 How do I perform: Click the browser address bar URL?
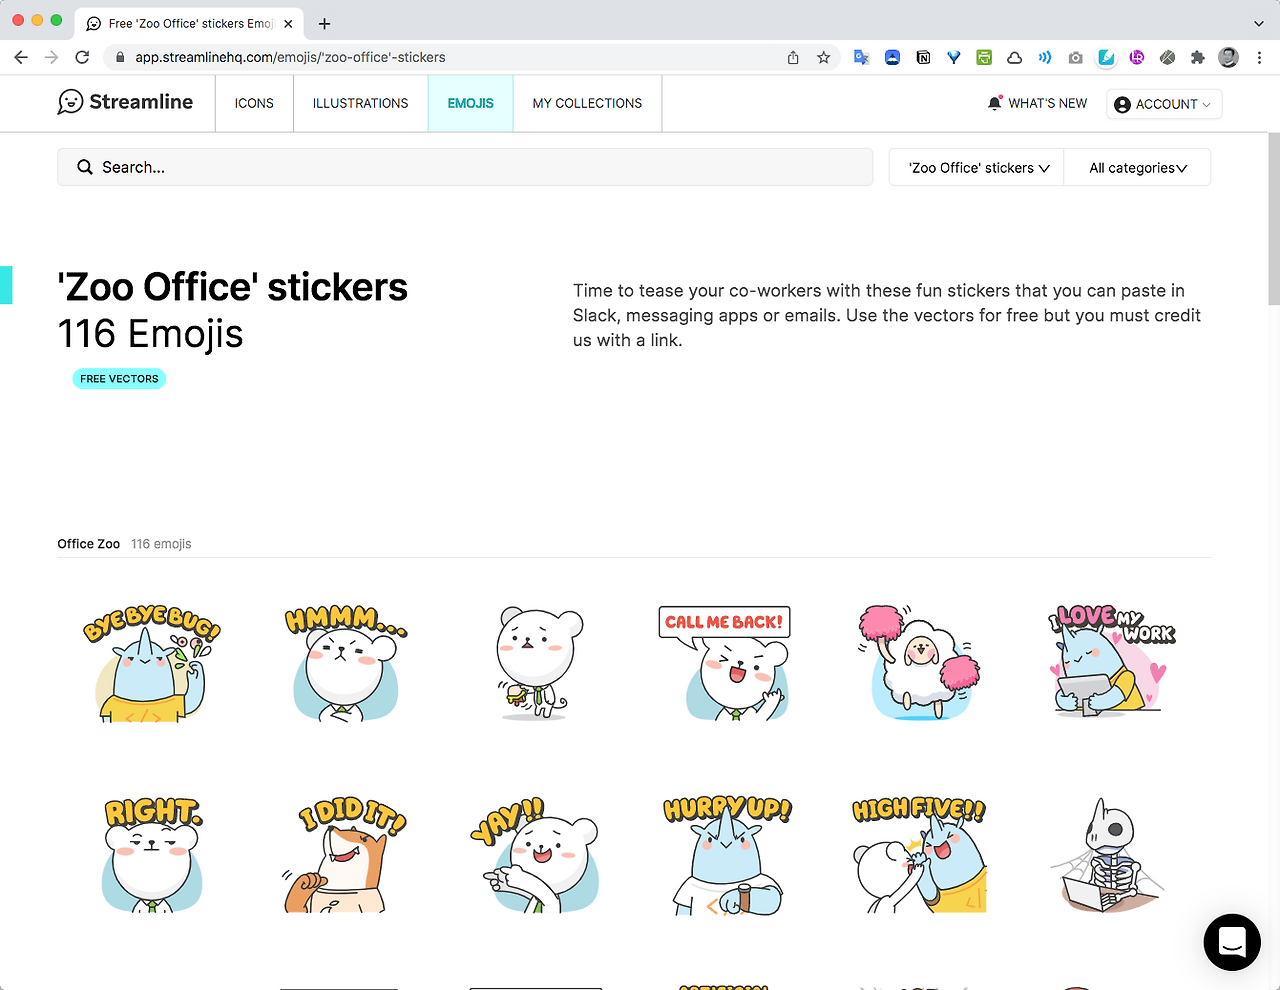291,57
